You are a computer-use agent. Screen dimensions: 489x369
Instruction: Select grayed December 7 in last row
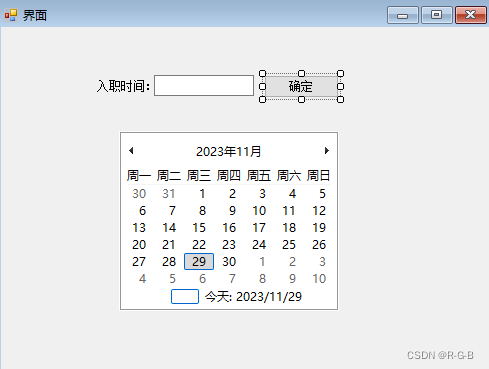(x=232, y=279)
